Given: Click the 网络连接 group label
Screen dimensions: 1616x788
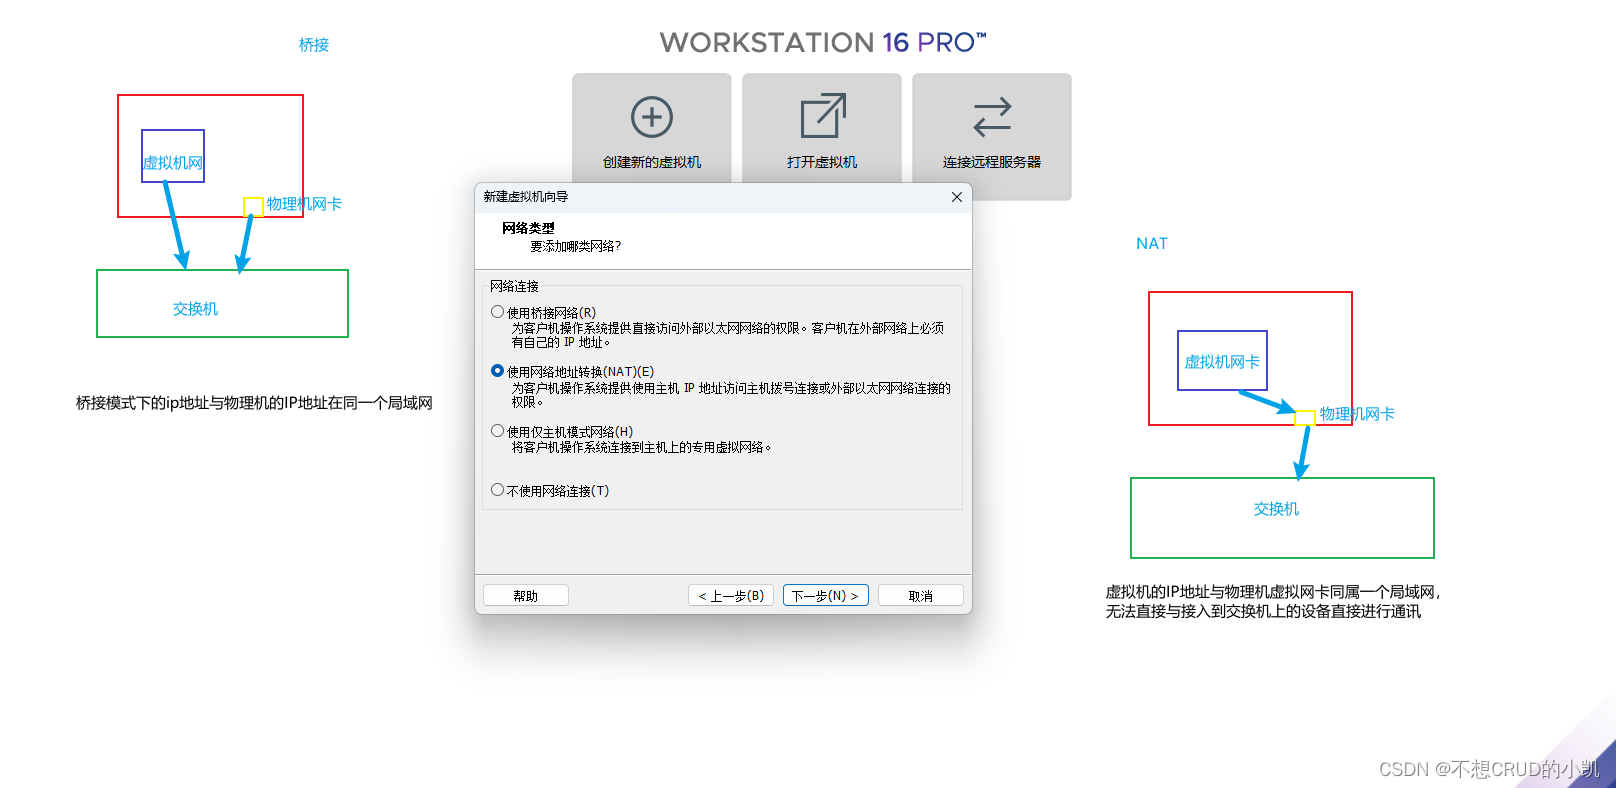Looking at the screenshot, I should tap(514, 286).
